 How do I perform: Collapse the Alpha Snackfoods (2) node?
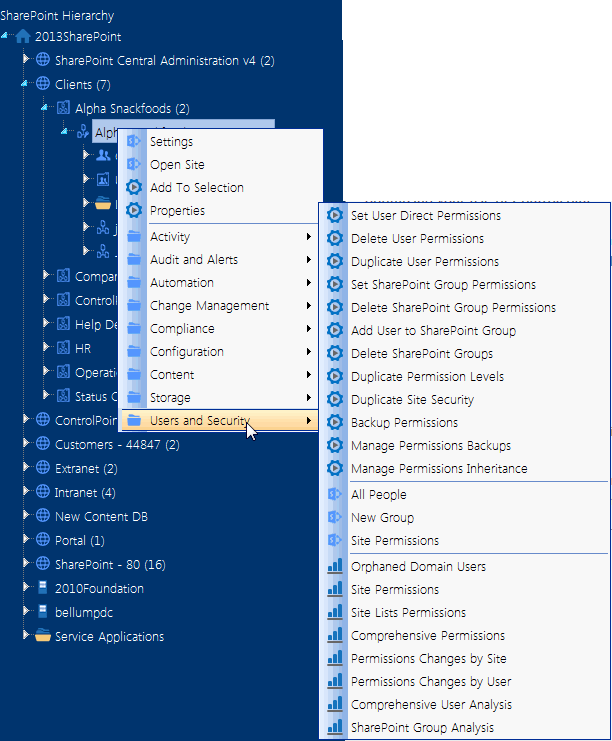click(x=45, y=108)
